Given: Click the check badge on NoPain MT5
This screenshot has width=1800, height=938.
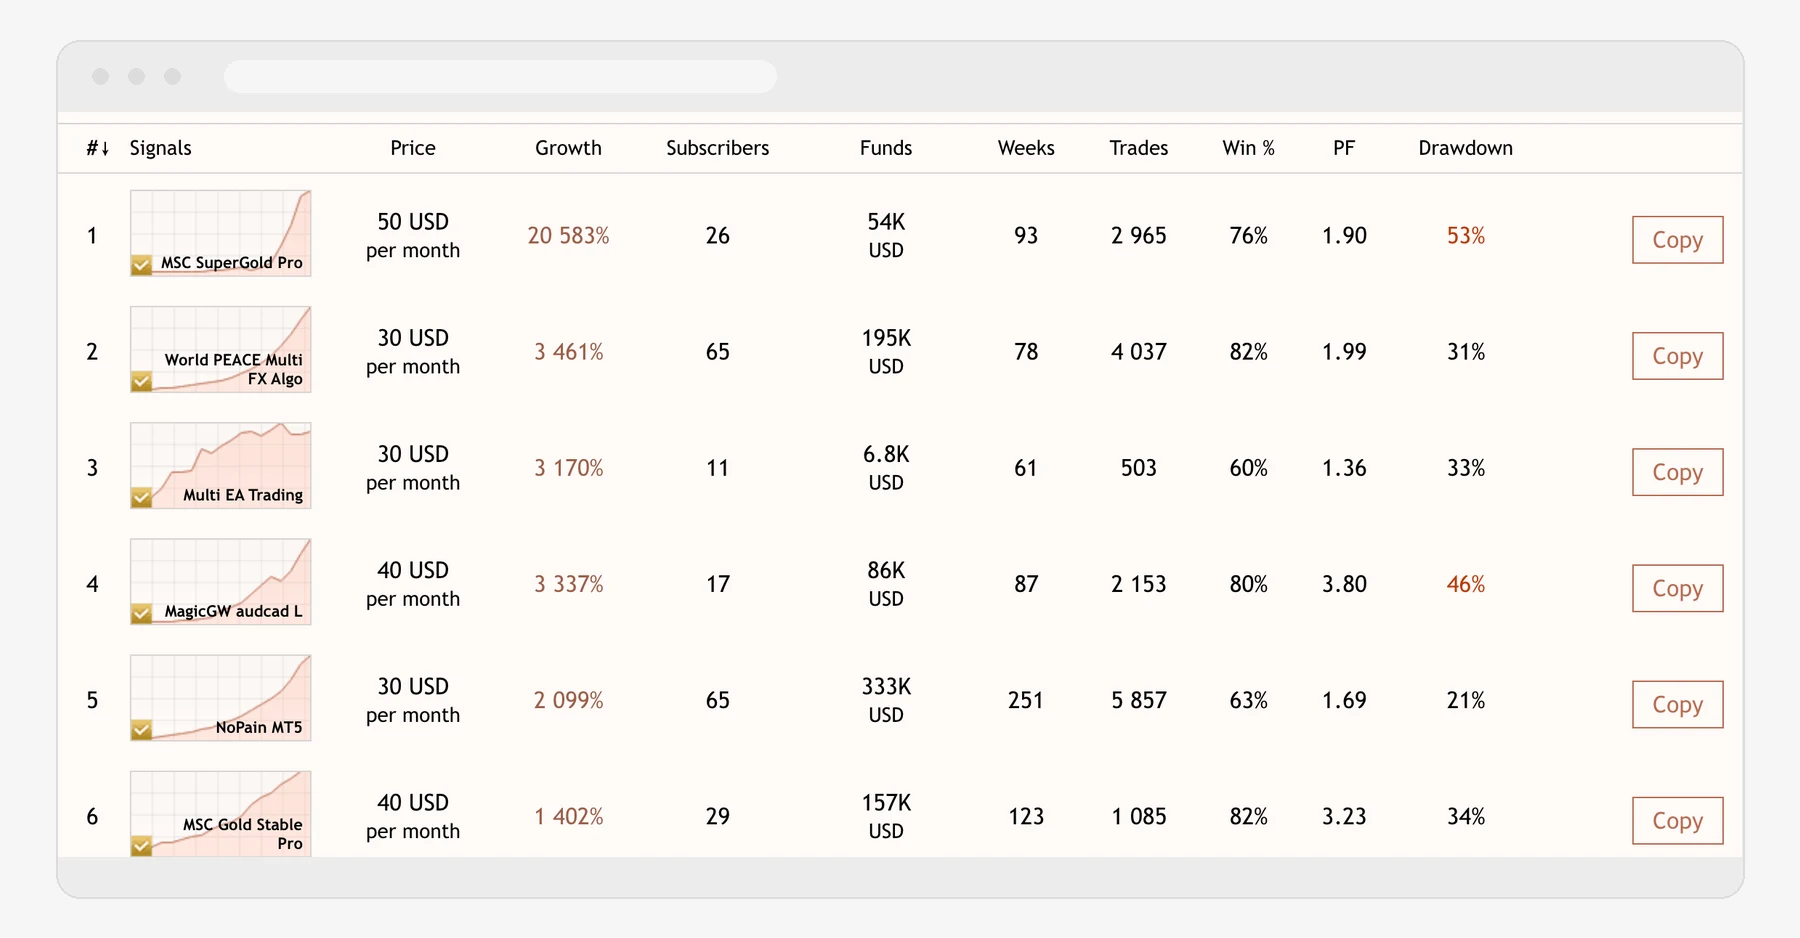Looking at the screenshot, I should (141, 729).
